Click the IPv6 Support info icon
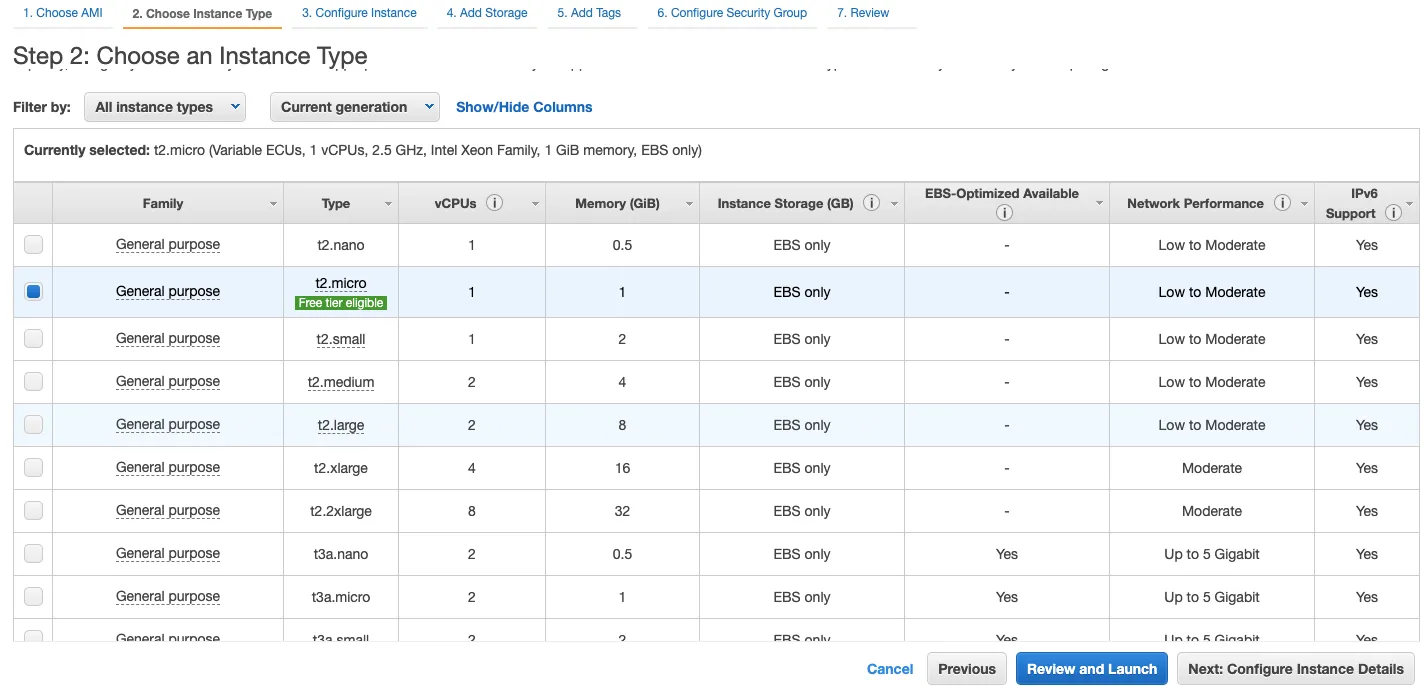This screenshot has width=1424, height=686. coord(1393,213)
